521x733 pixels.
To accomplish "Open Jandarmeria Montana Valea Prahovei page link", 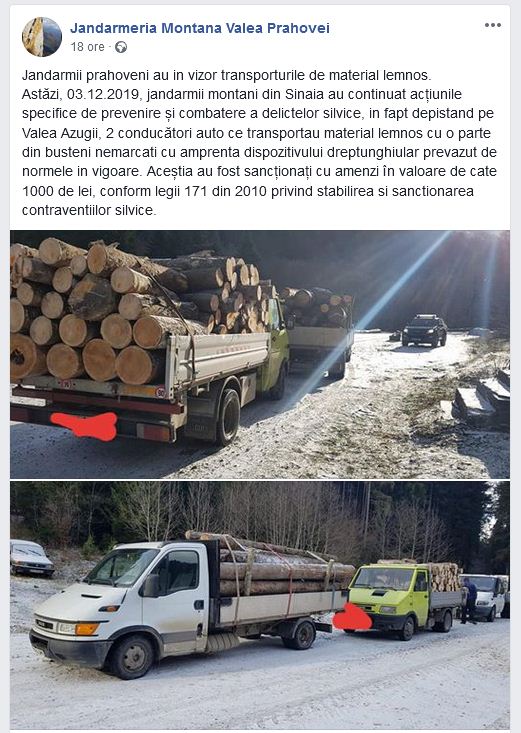I will [x=200, y=28].
